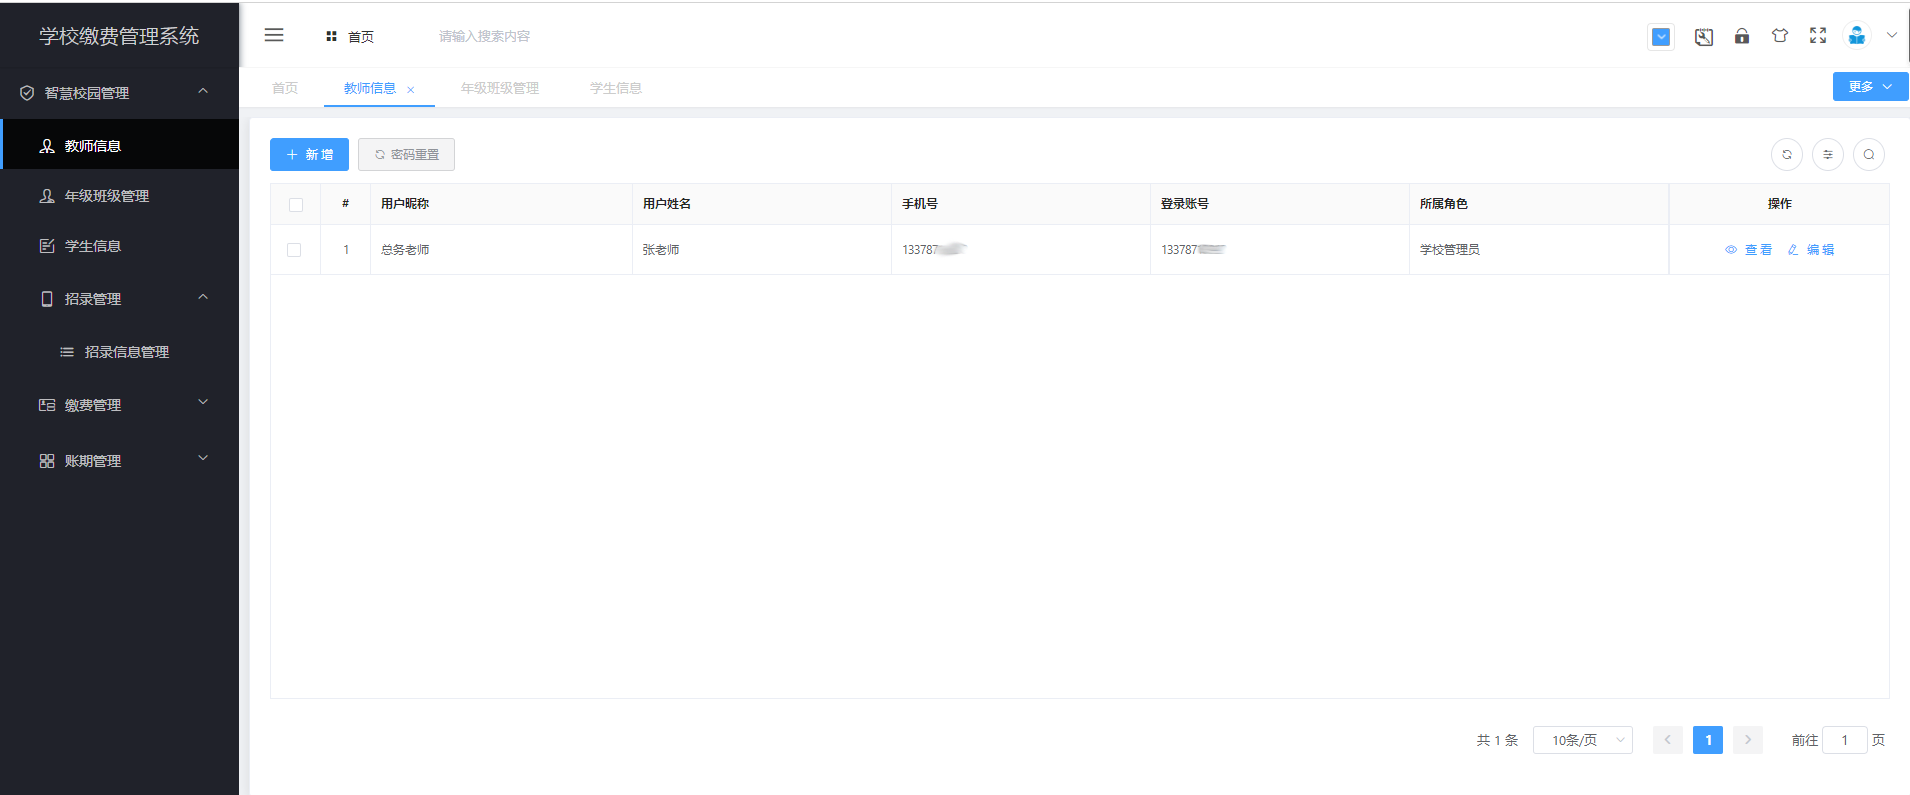Click the 密码重置 button

406,155
